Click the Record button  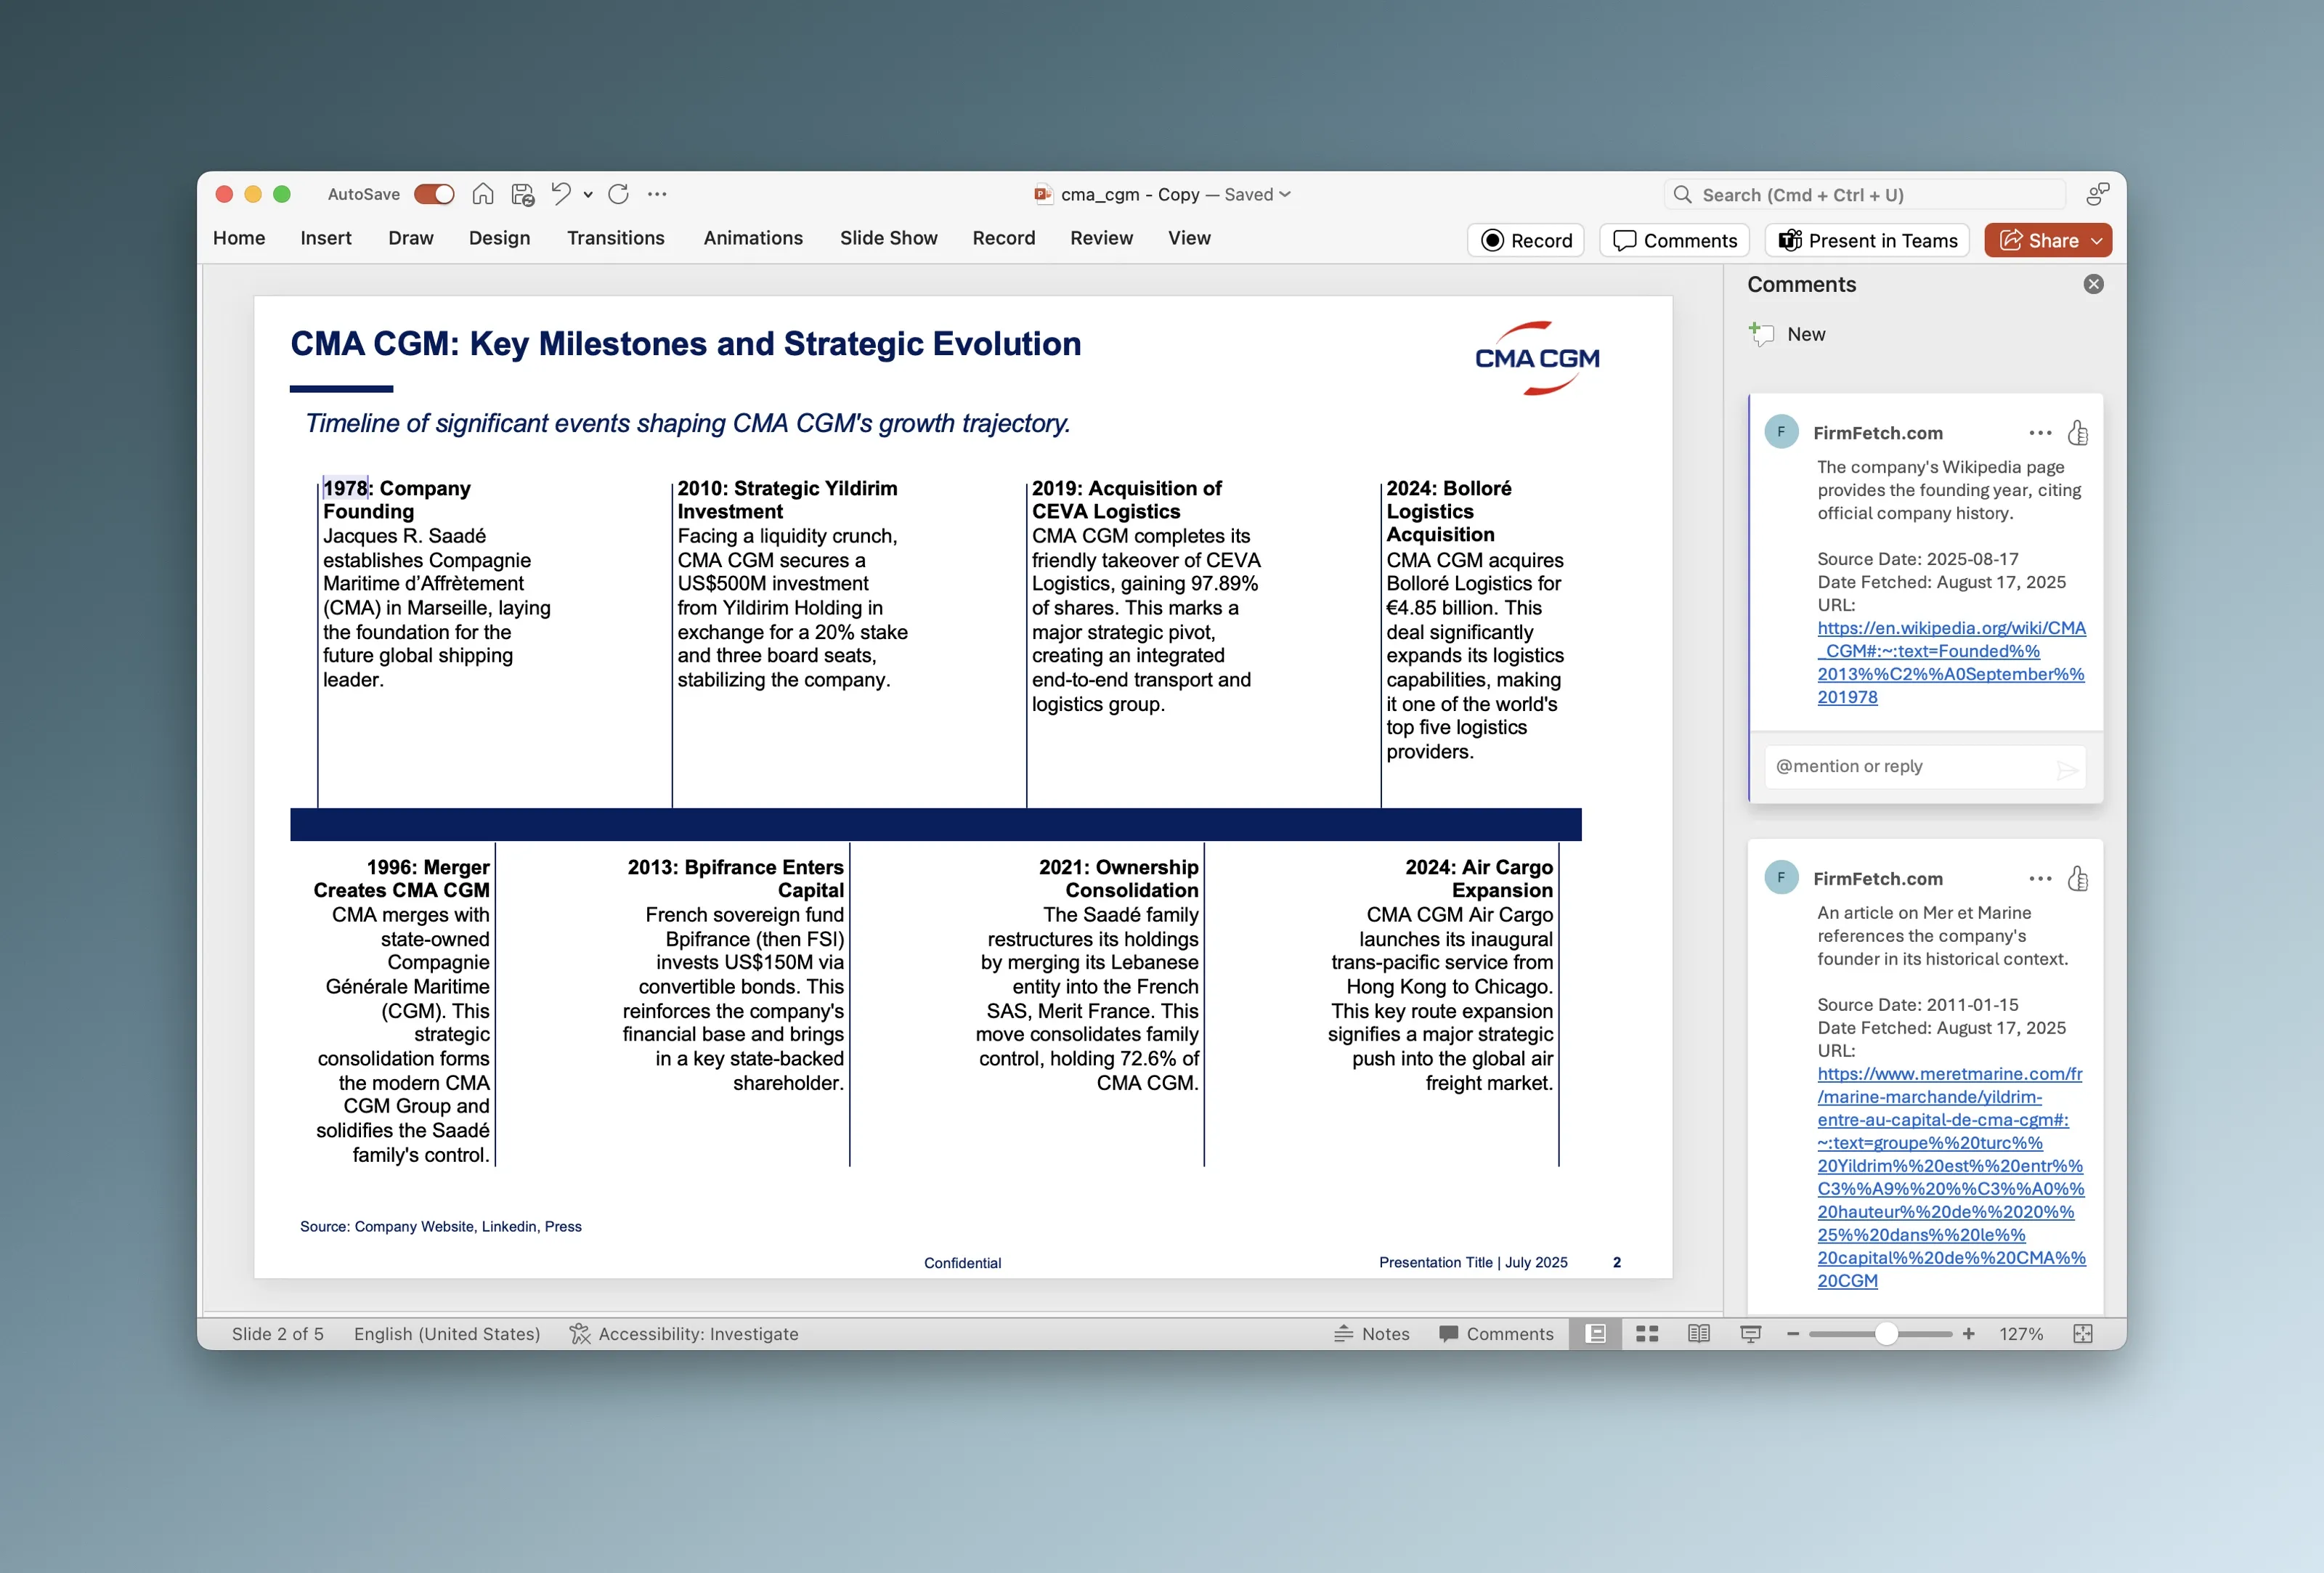coord(1526,241)
